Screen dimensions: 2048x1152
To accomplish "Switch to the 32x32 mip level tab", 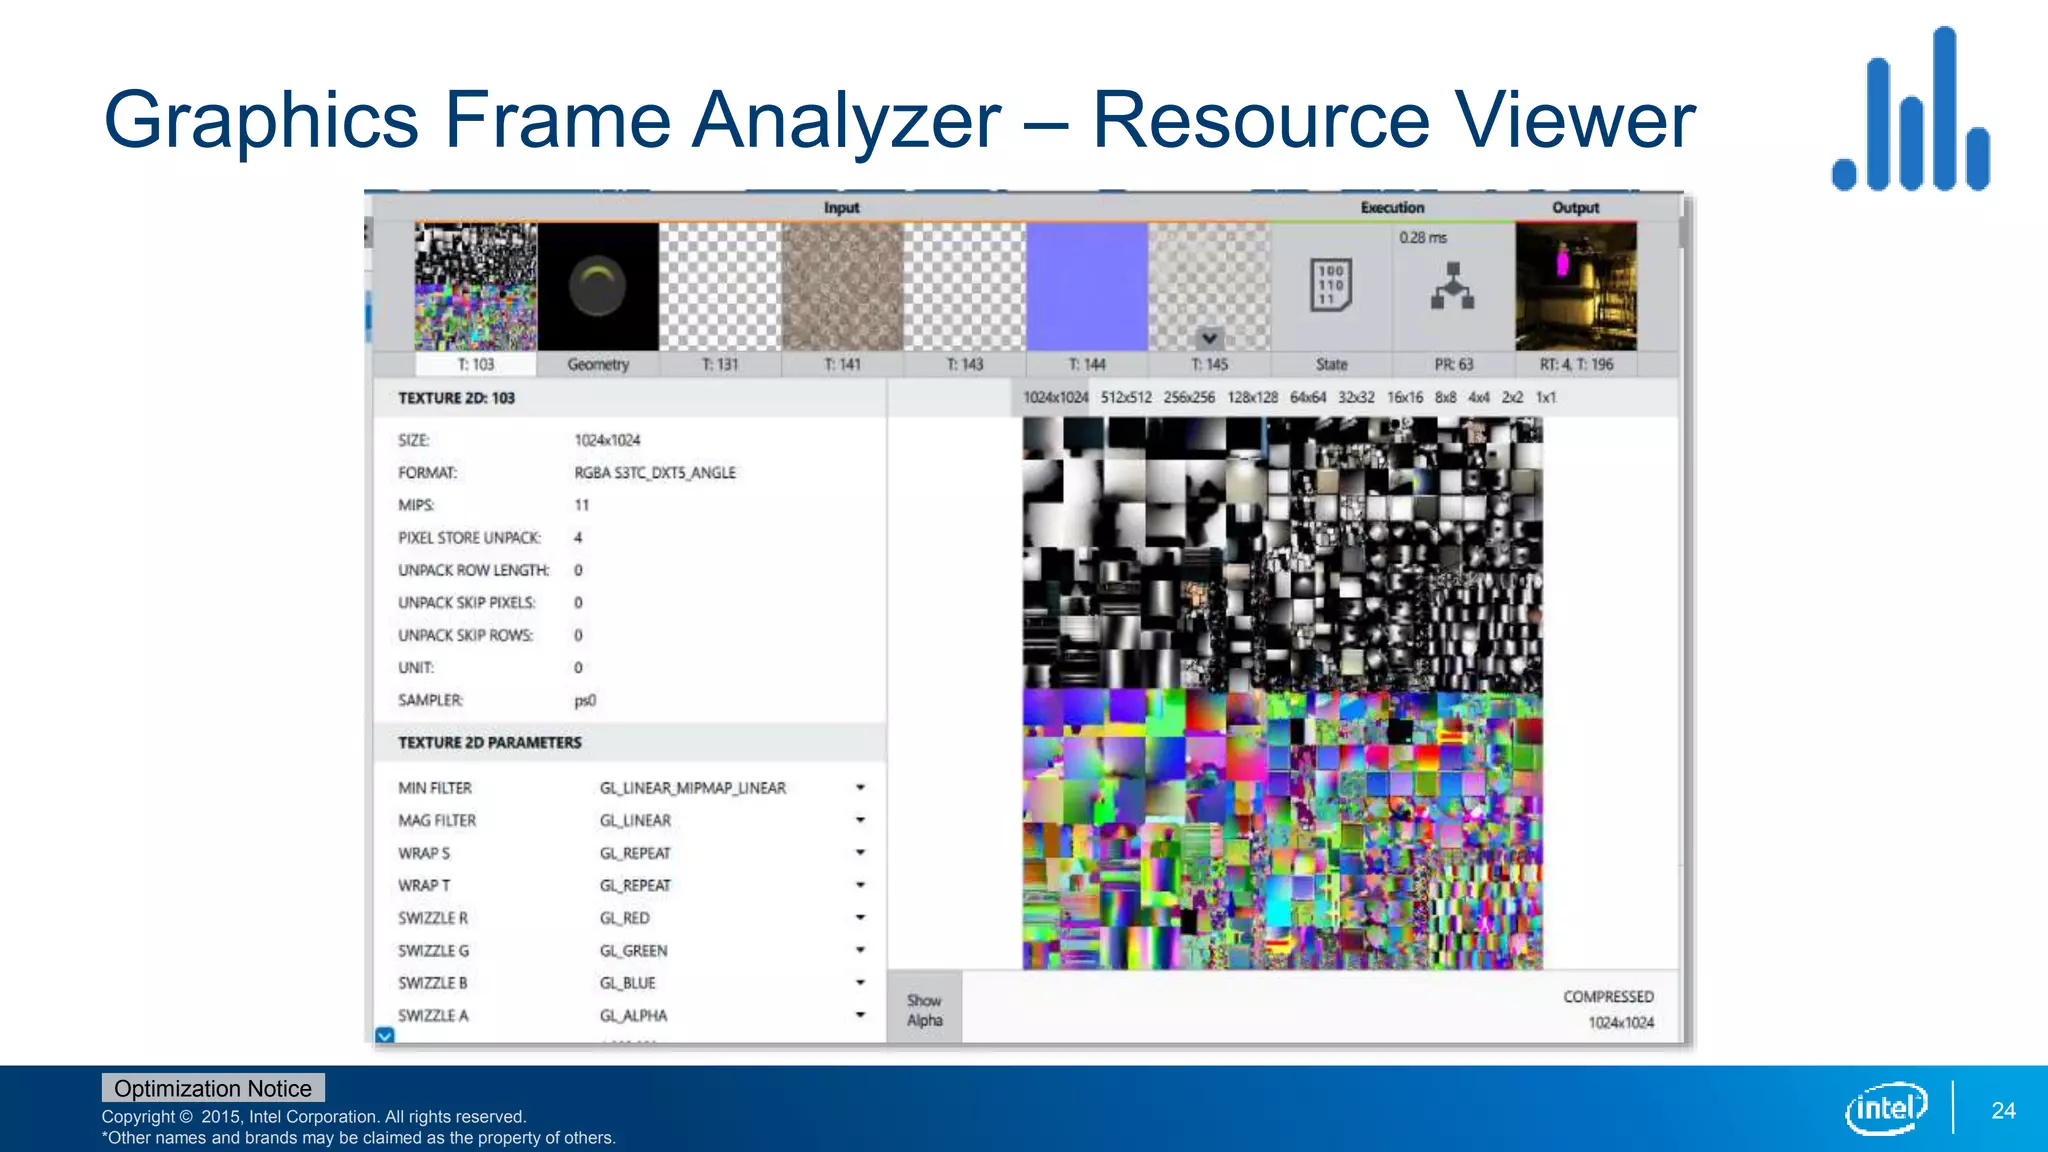I will (x=1356, y=398).
